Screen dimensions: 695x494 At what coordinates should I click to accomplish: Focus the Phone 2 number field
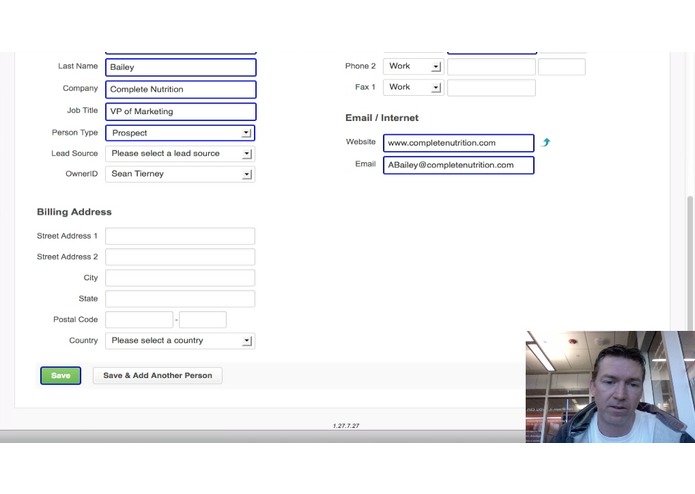[x=491, y=67]
